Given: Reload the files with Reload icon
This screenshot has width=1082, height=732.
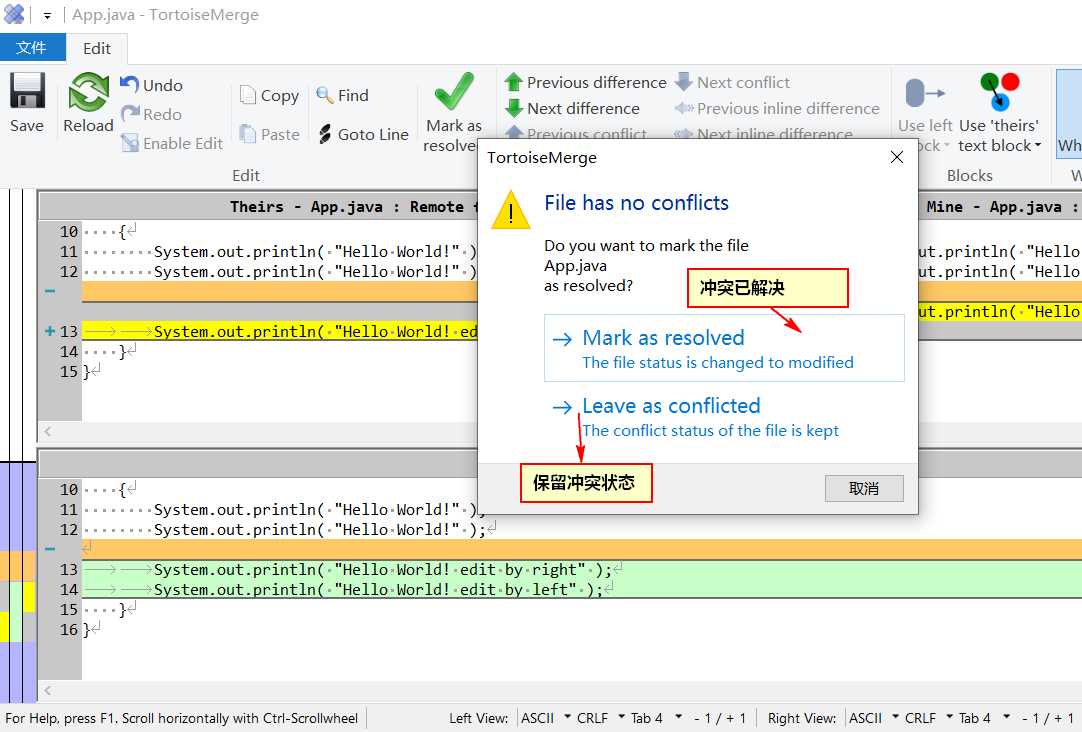Looking at the screenshot, I should click(x=88, y=102).
